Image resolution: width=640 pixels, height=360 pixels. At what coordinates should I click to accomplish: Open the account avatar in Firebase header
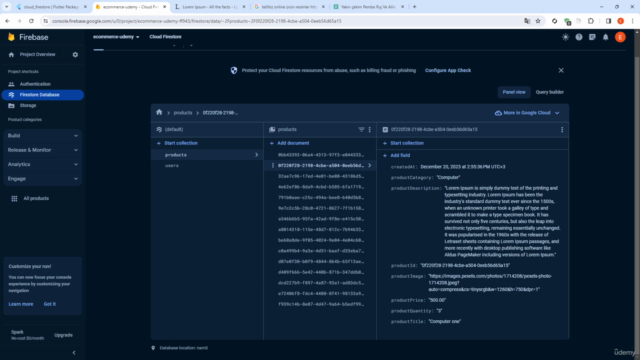[x=620, y=37]
